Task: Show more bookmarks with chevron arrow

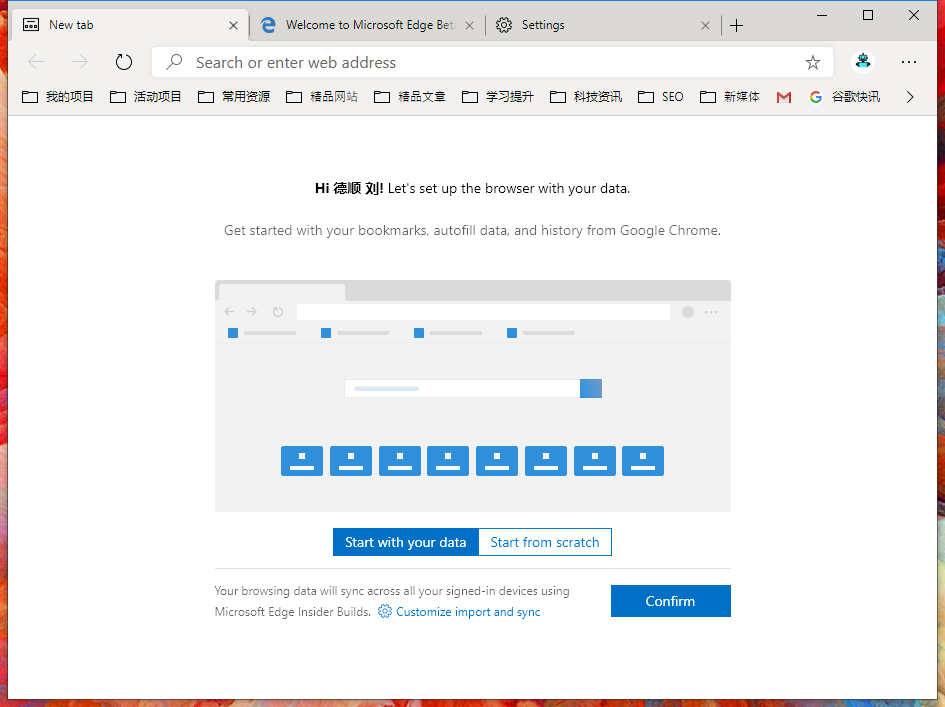Action: (910, 96)
